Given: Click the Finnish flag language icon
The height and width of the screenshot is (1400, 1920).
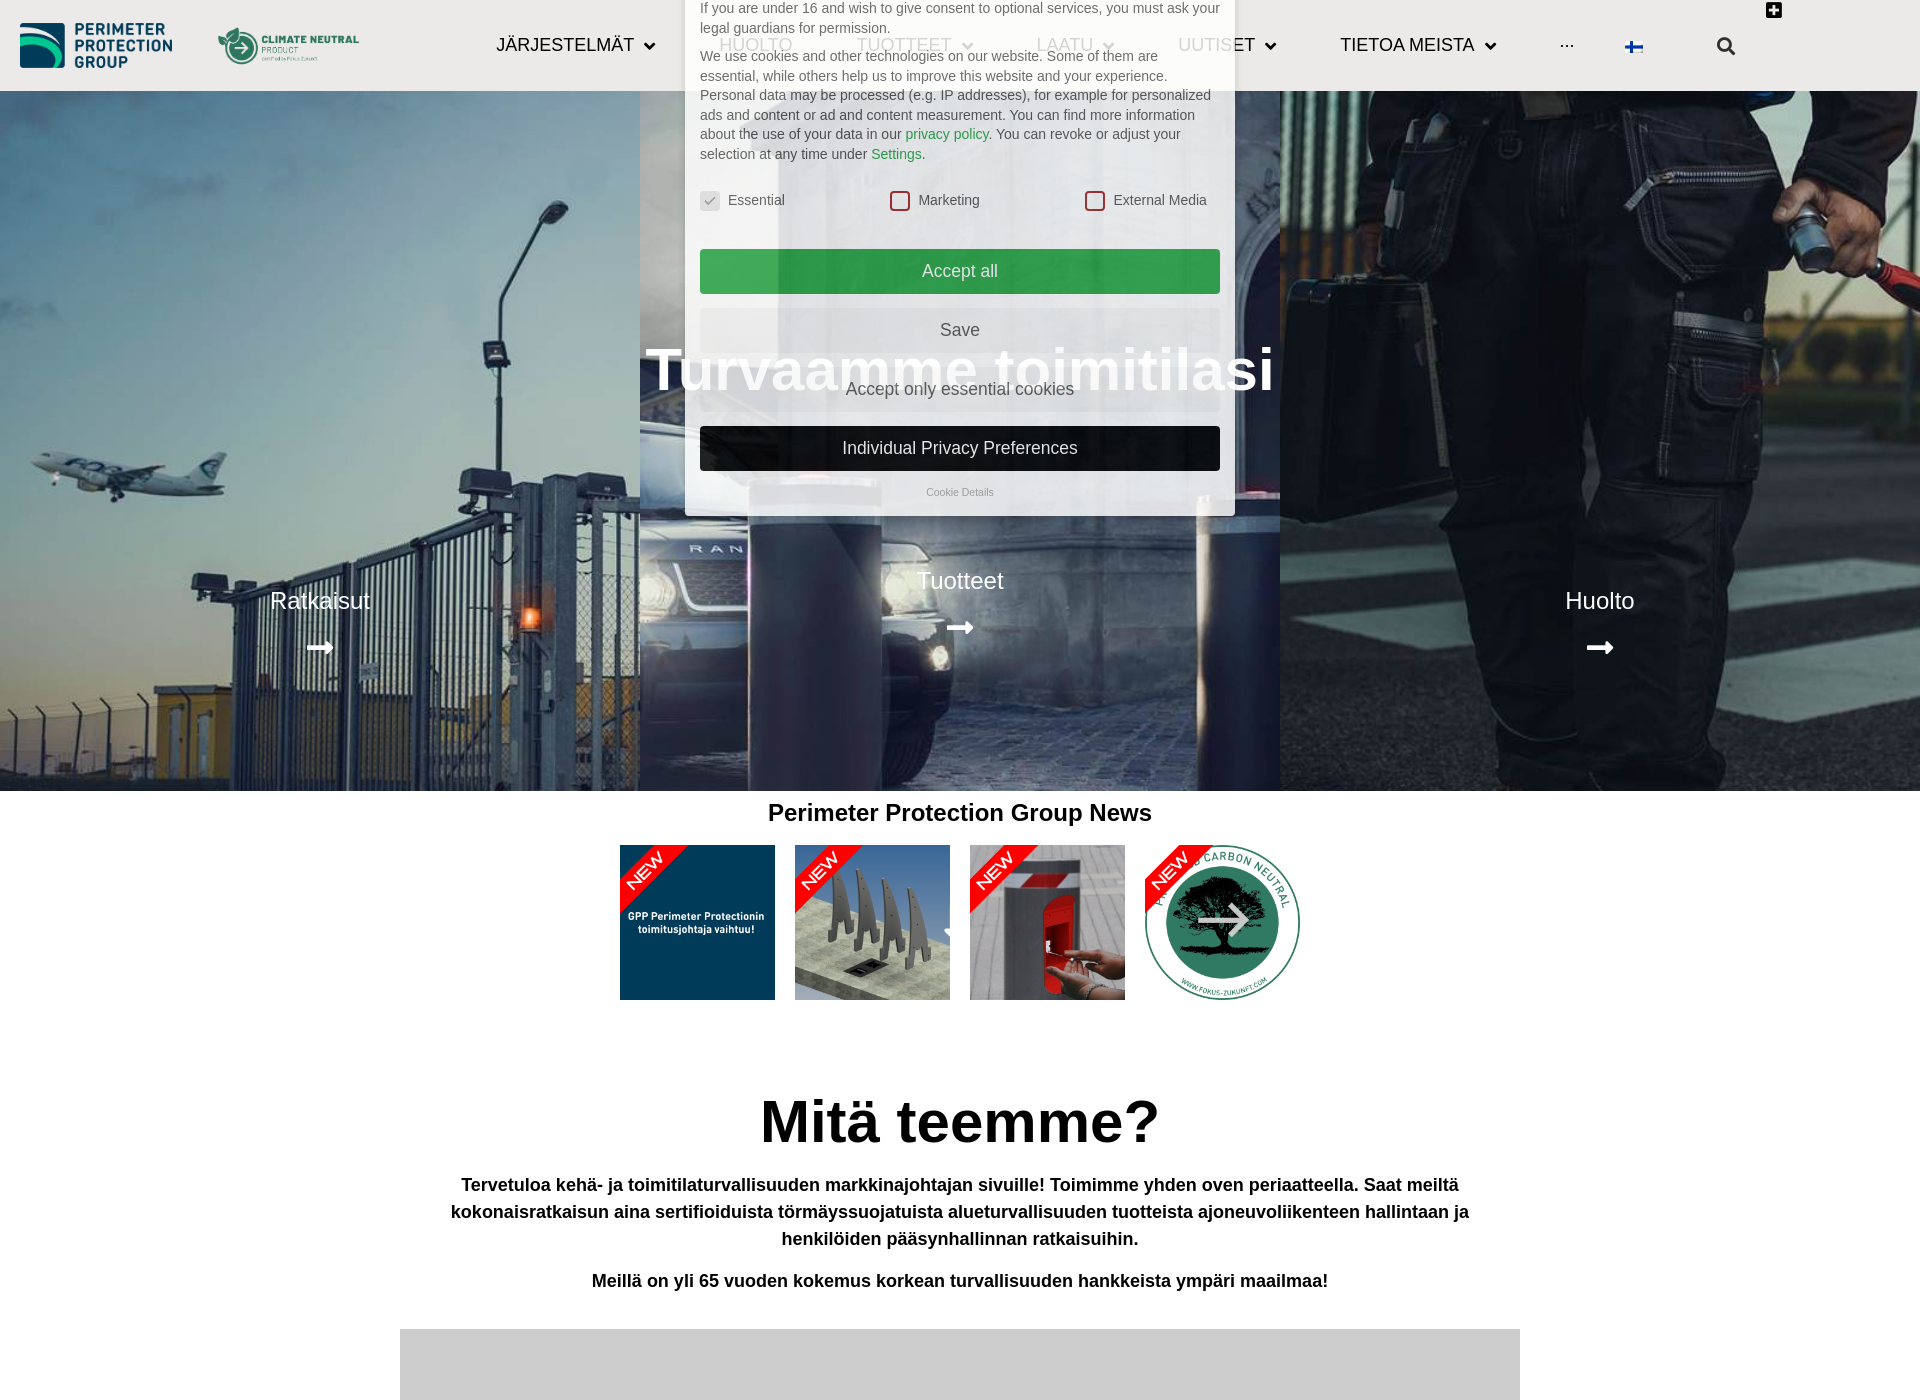Looking at the screenshot, I should [x=1634, y=46].
